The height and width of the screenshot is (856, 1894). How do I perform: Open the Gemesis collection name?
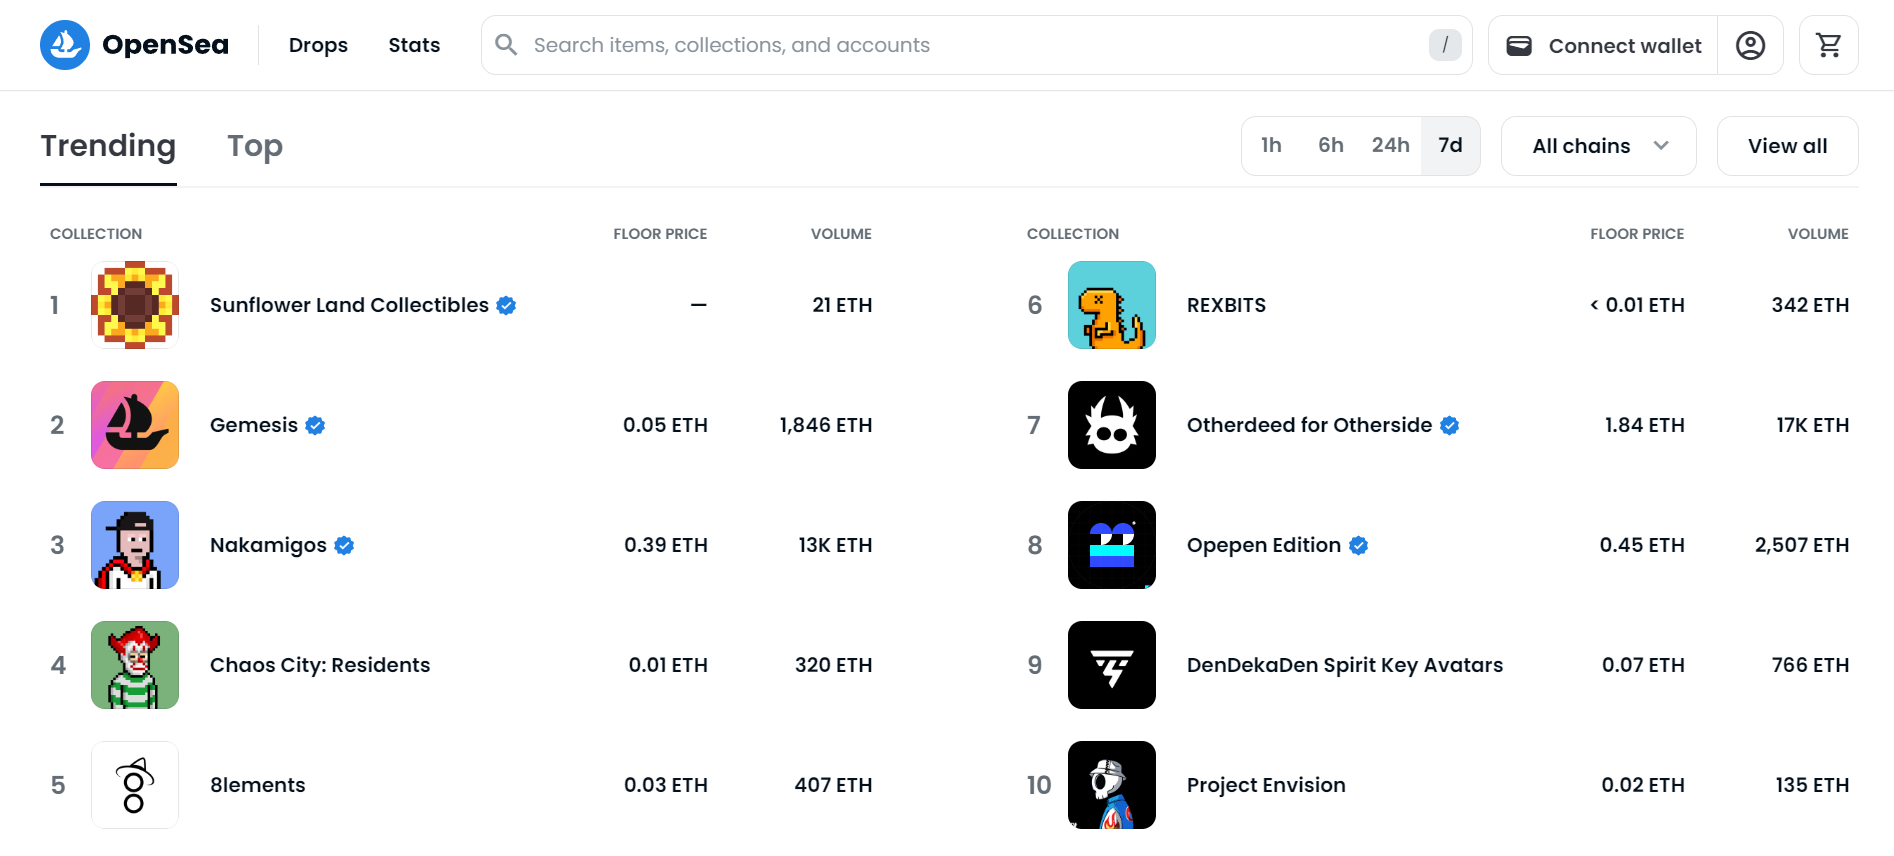(254, 425)
